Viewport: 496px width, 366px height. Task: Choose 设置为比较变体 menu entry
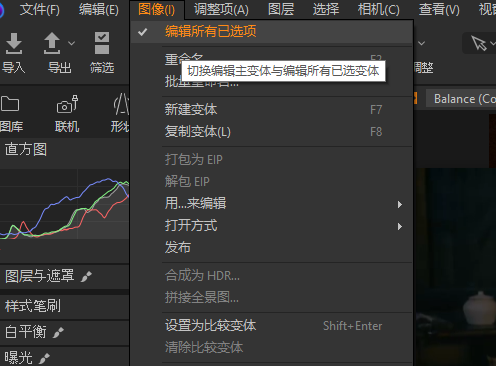tap(272, 326)
